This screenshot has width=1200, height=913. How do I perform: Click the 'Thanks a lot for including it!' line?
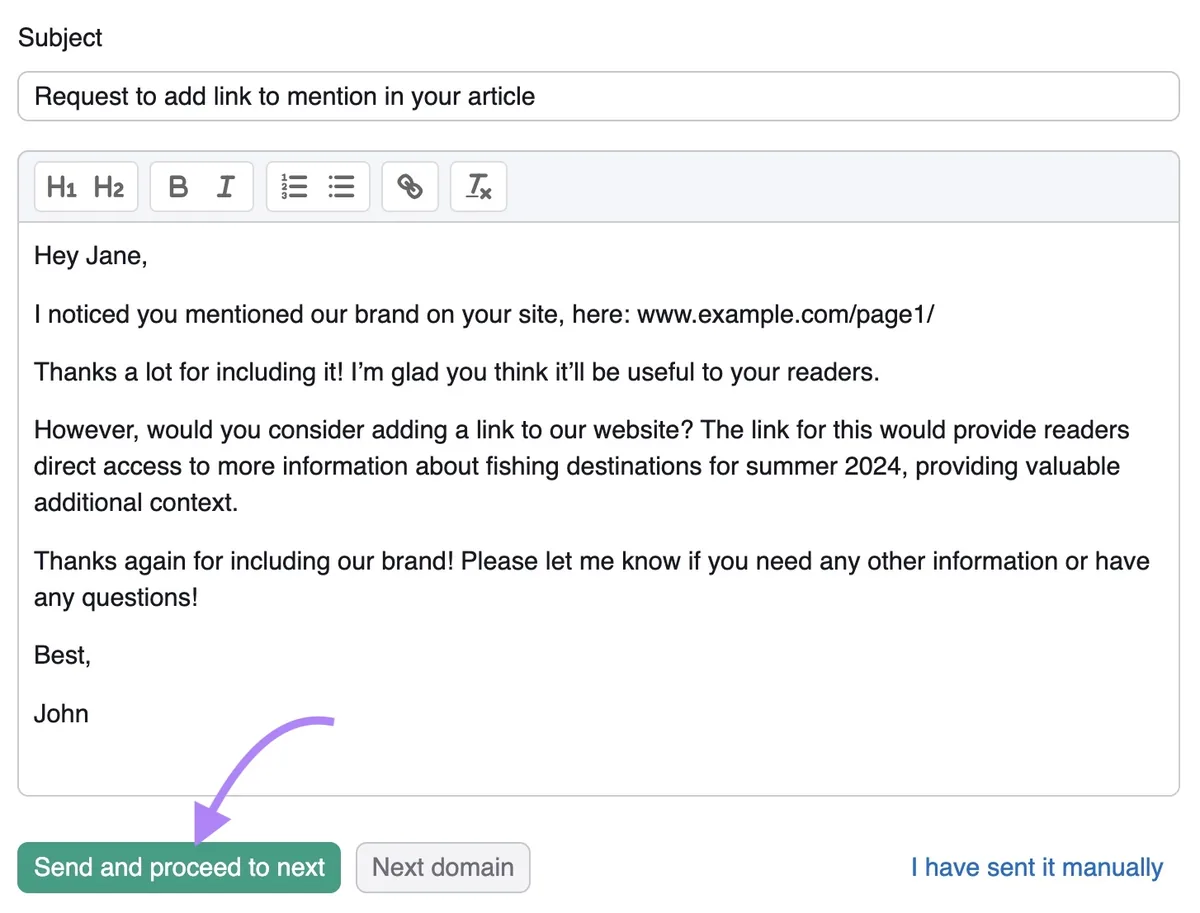[457, 372]
